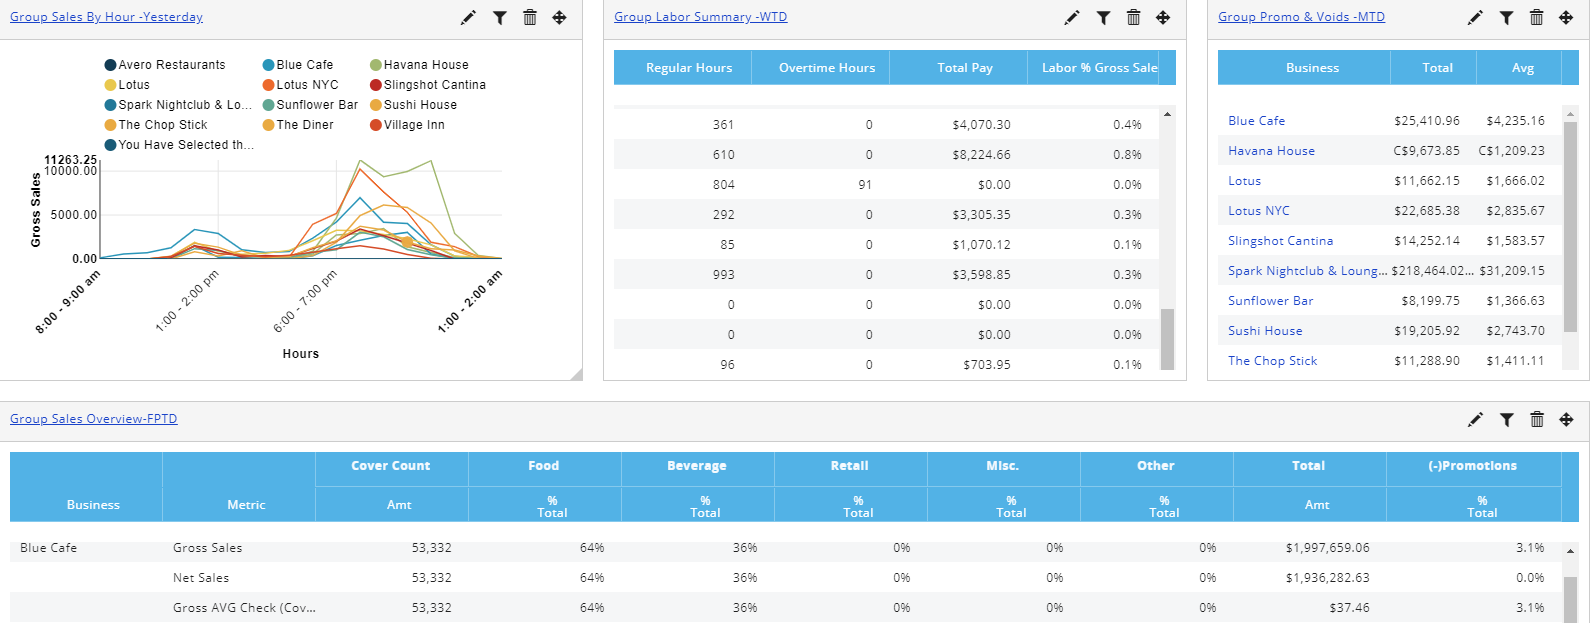Click move handle on Group Labor Summary
The image size is (1590, 623).
click(1163, 18)
